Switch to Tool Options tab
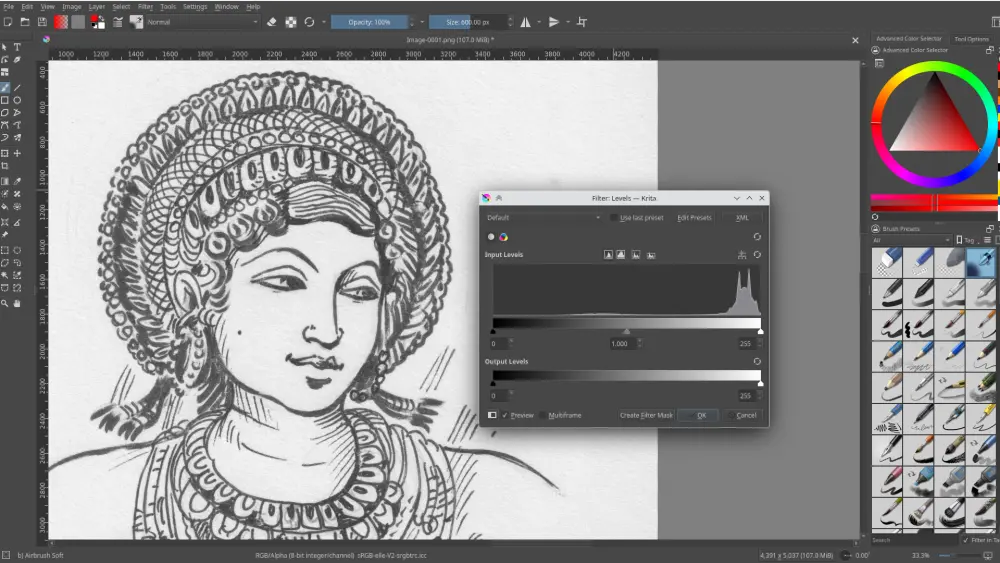Image resolution: width=1000 pixels, height=563 pixels. (x=971, y=39)
